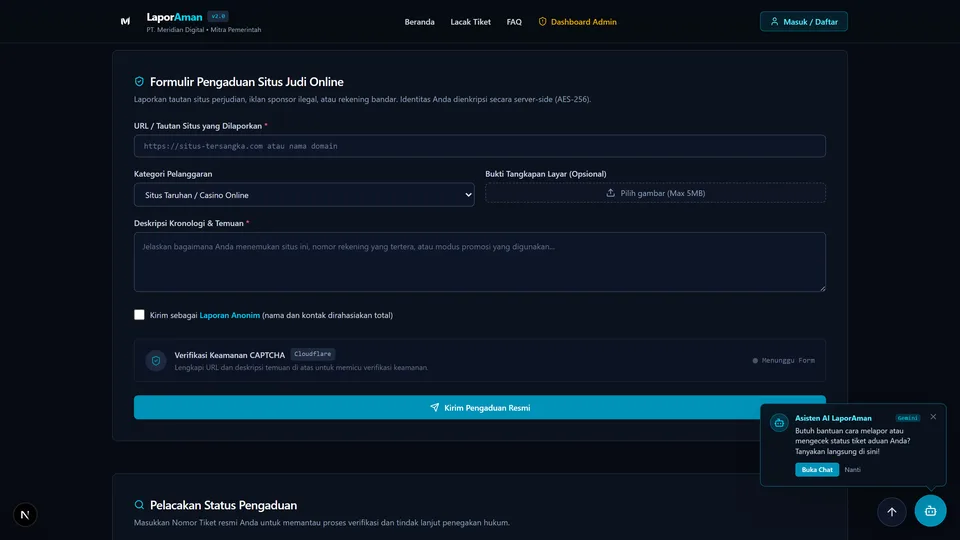Click the LaporAman logo icon
Viewport: 960px width, 540px height.
tap(125, 21)
